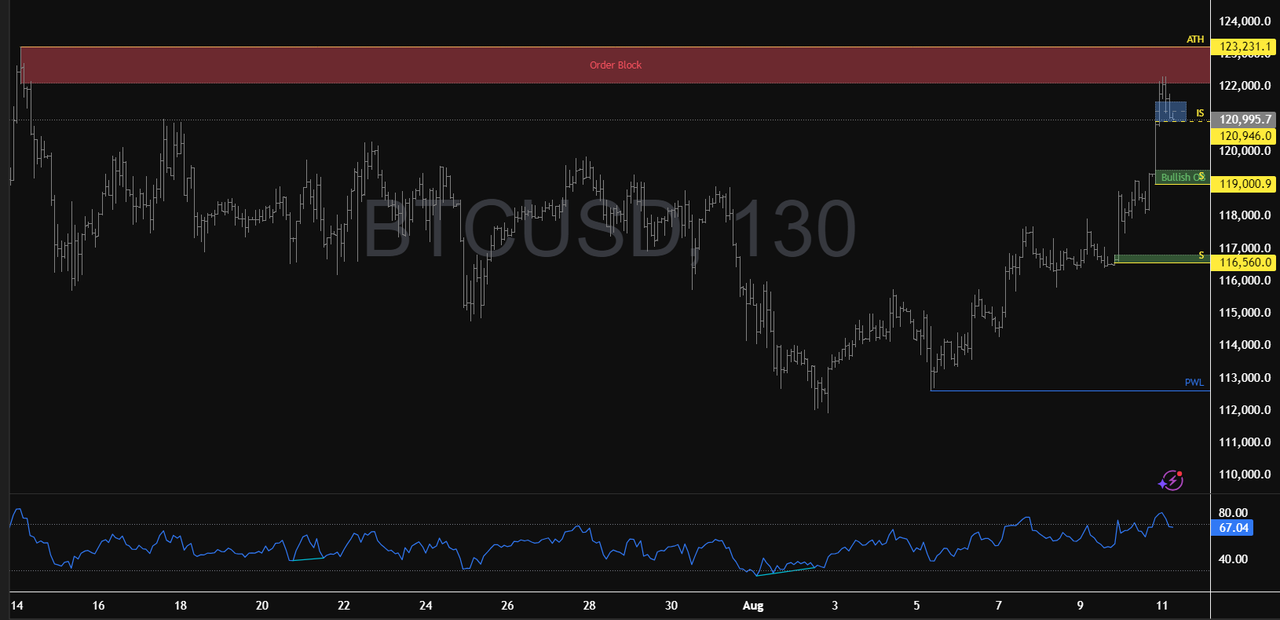Click the grey 120,995.7 current price label

tap(1243, 119)
